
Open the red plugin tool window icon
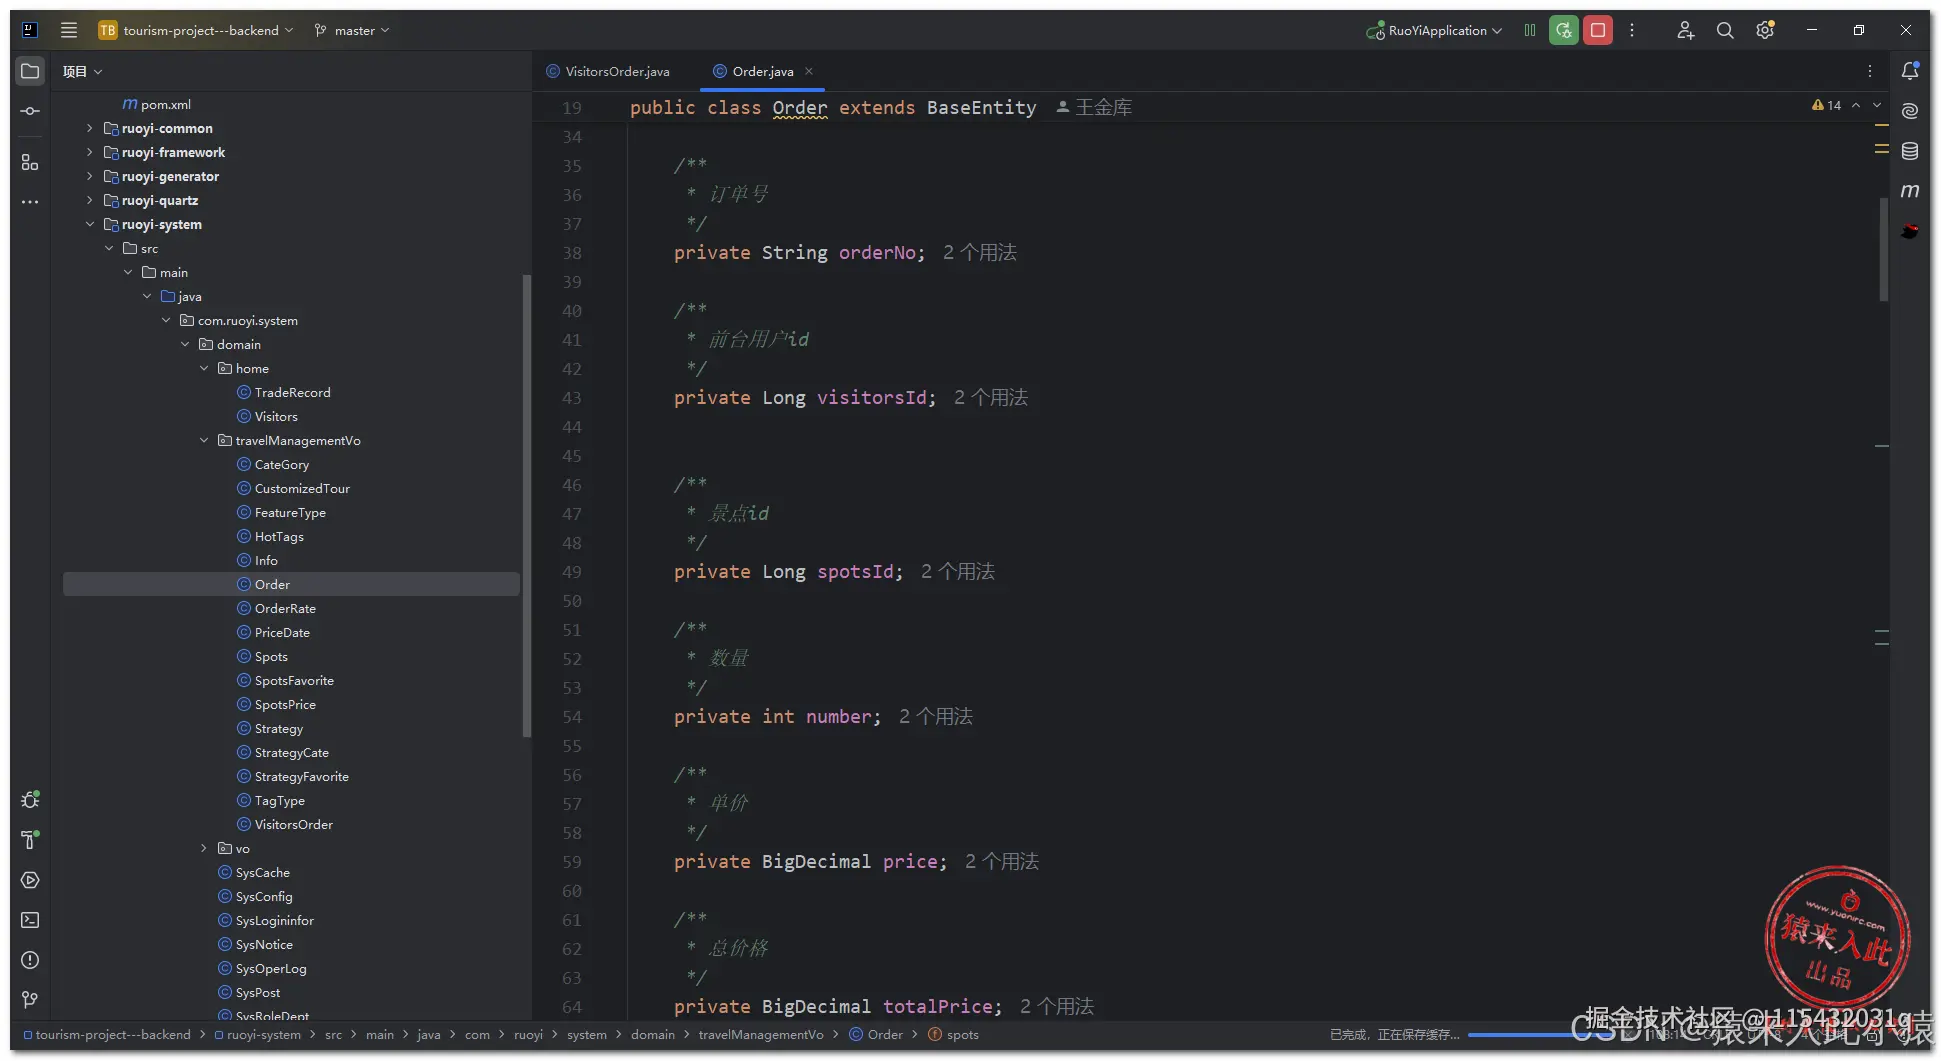point(1910,231)
